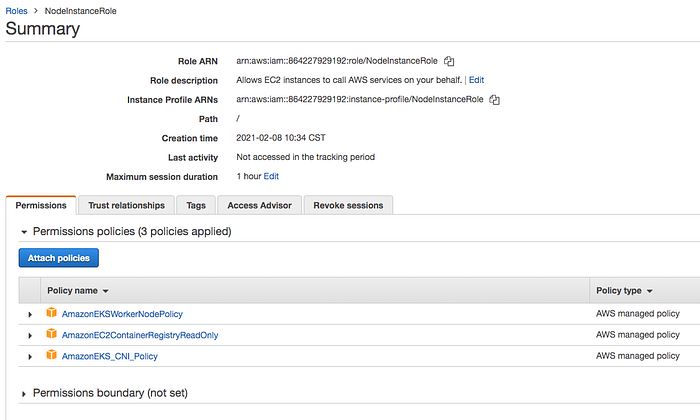Go back to Roles breadcrumb link
The image size is (700, 420).
point(16,11)
